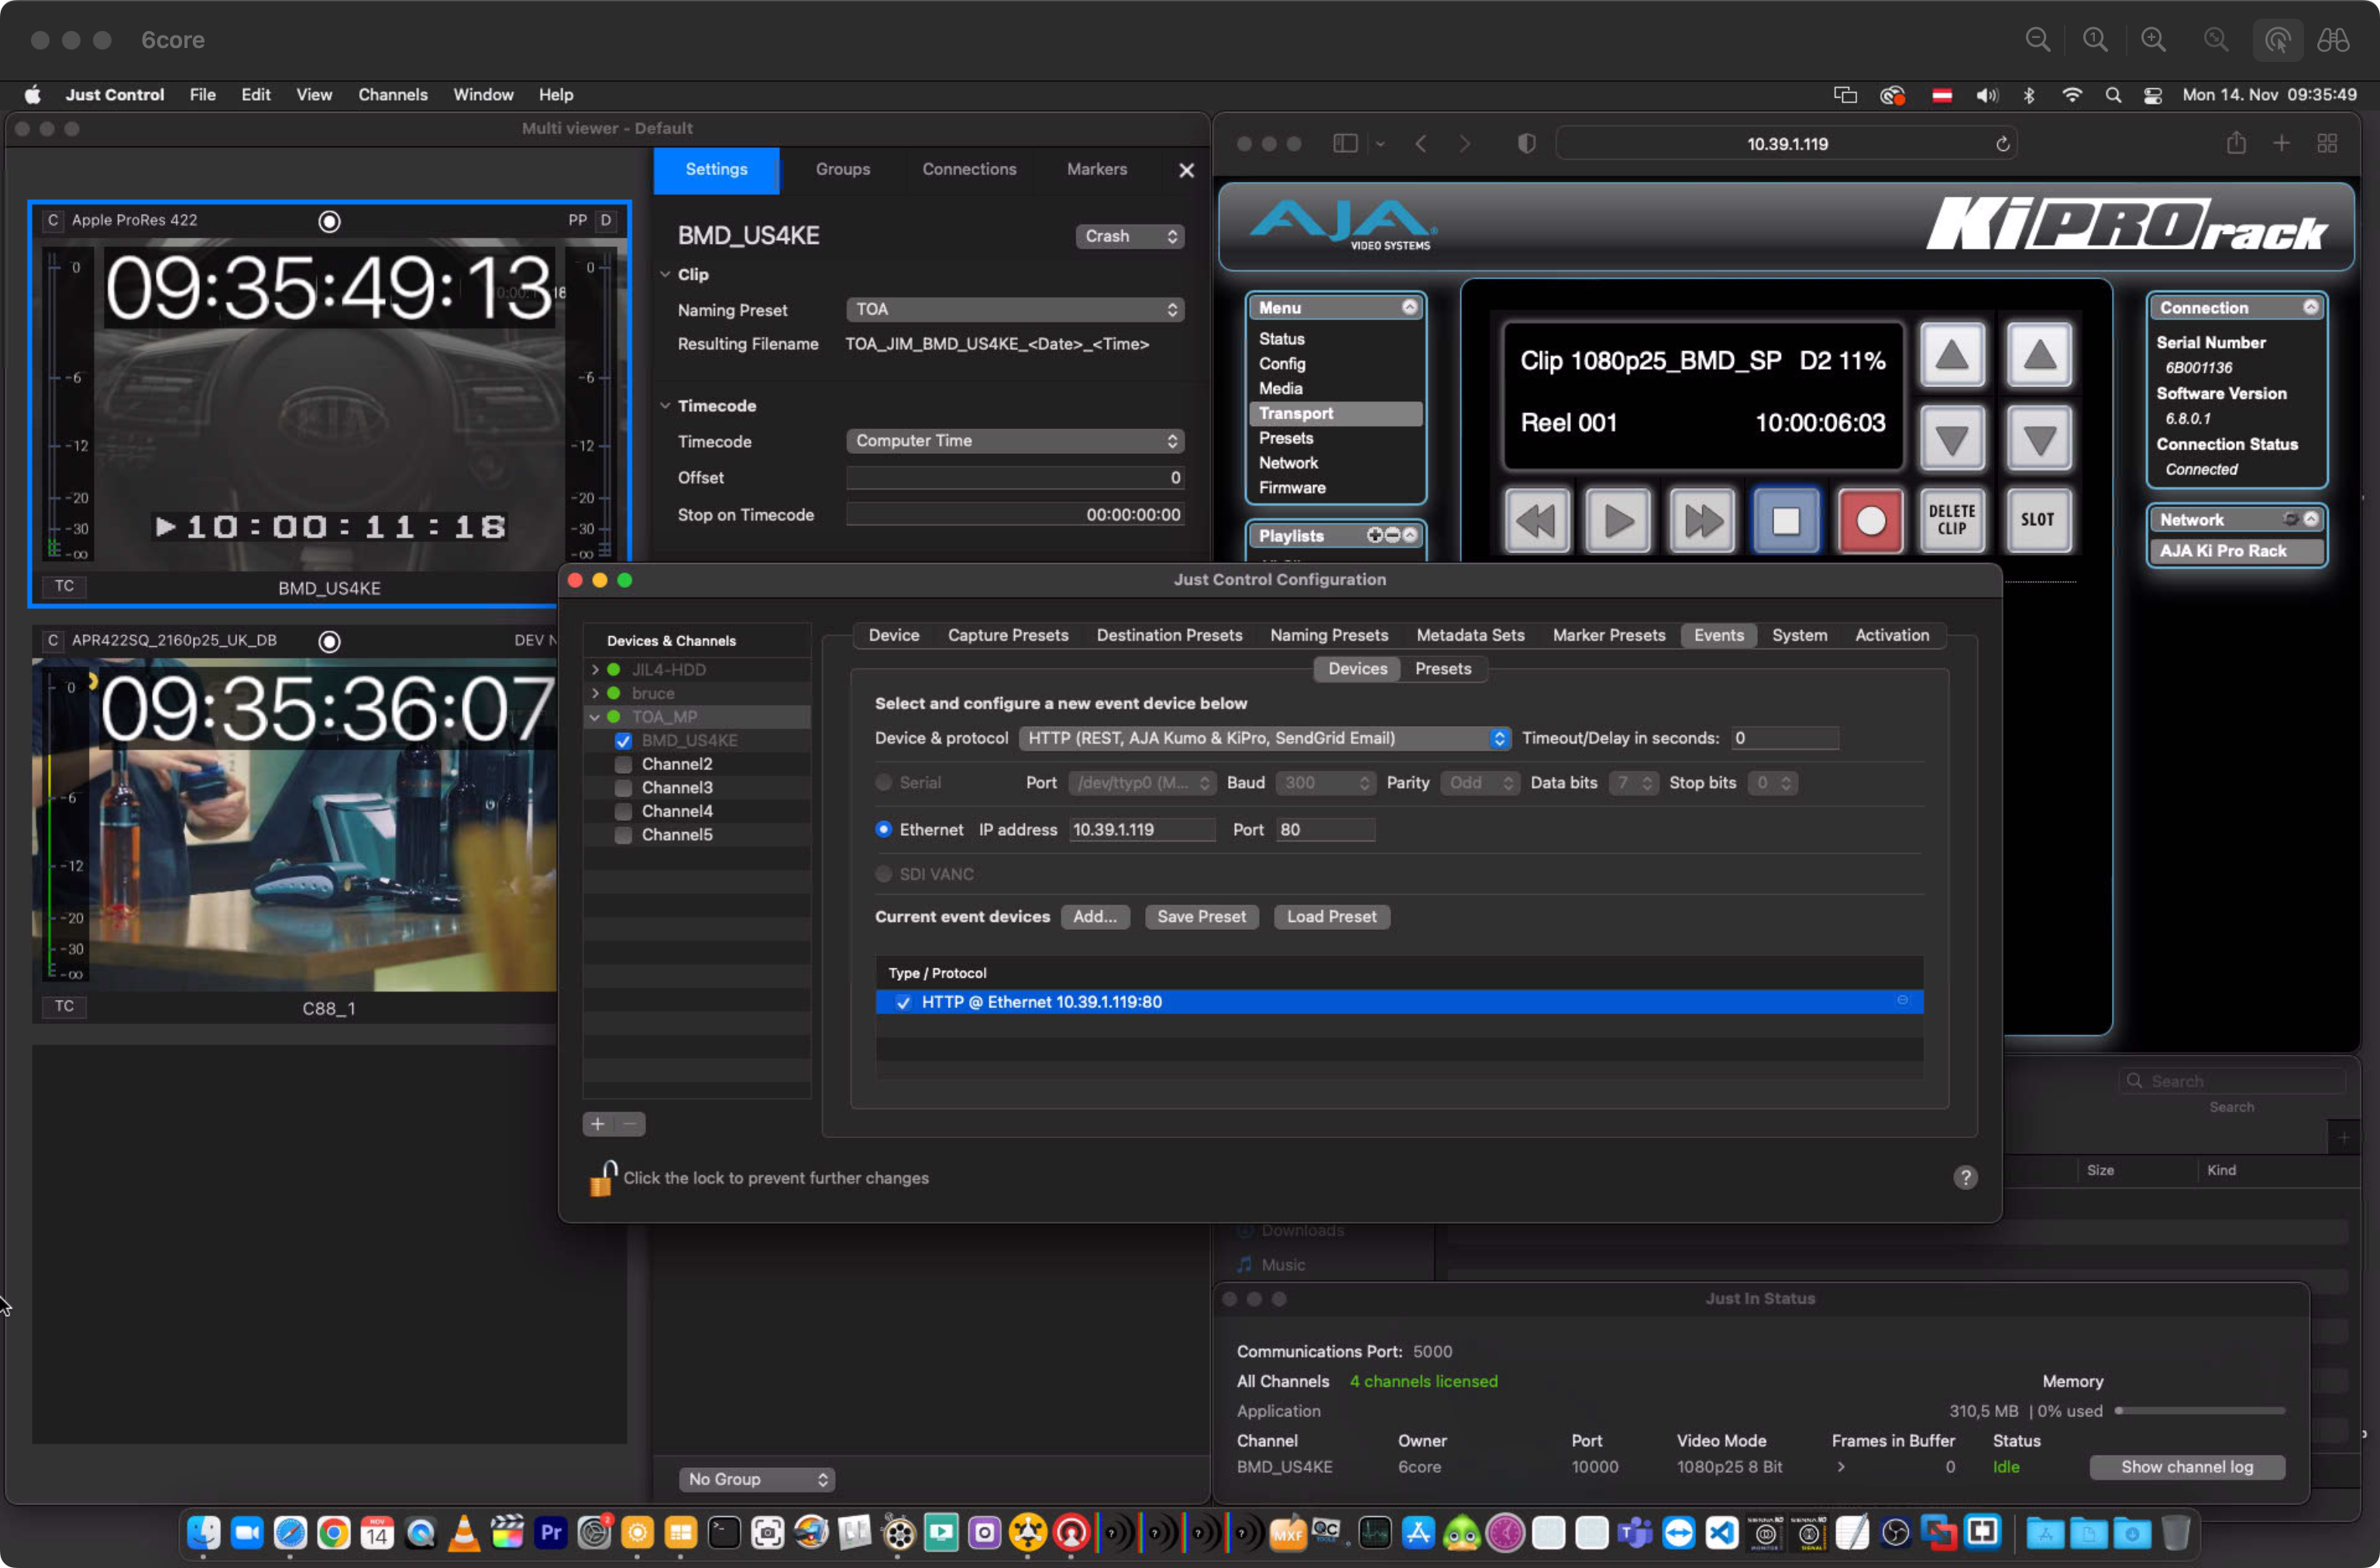
Task: Click the Rewind button on KiPro transport
Action: (x=1536, y=521)
